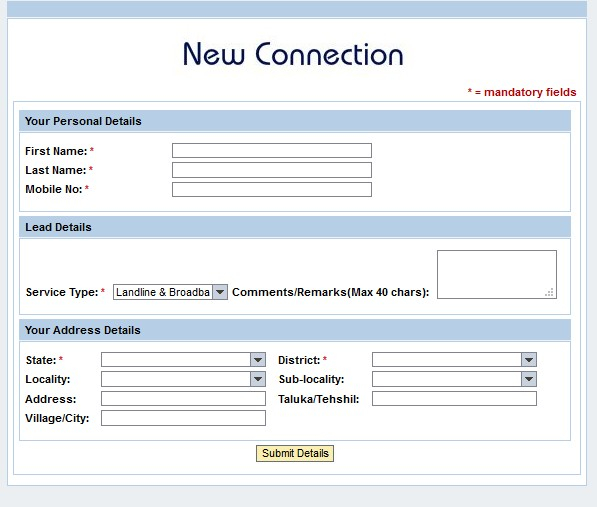Select the Mobile No input field

pyautogui.click(x=272, y=190)
